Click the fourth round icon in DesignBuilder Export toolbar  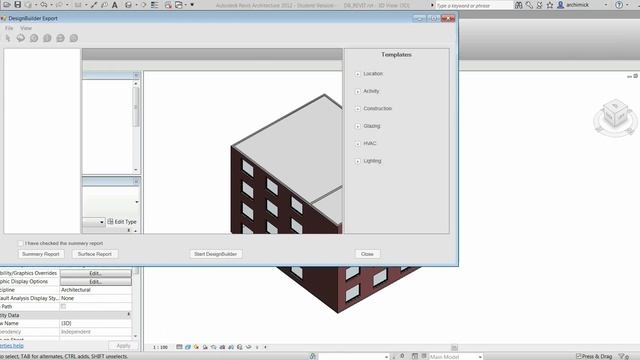point(47,38)
